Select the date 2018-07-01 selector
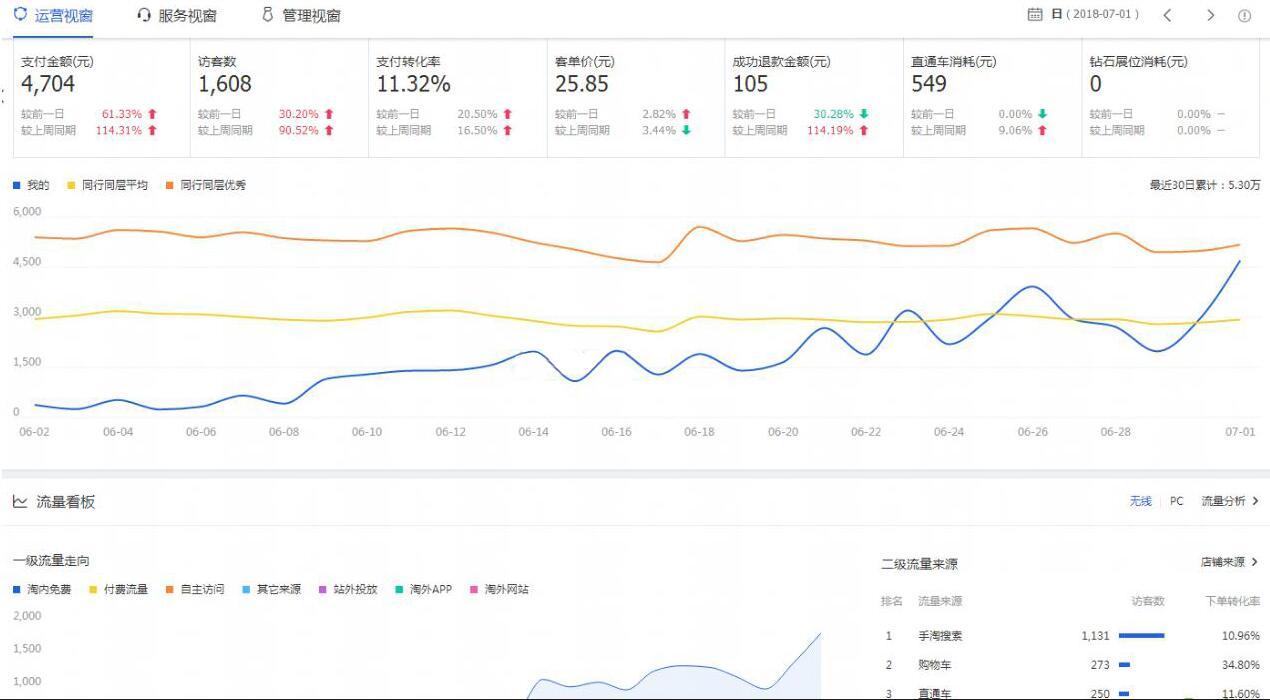The image size is (1270, 700). click(1095, 15)
